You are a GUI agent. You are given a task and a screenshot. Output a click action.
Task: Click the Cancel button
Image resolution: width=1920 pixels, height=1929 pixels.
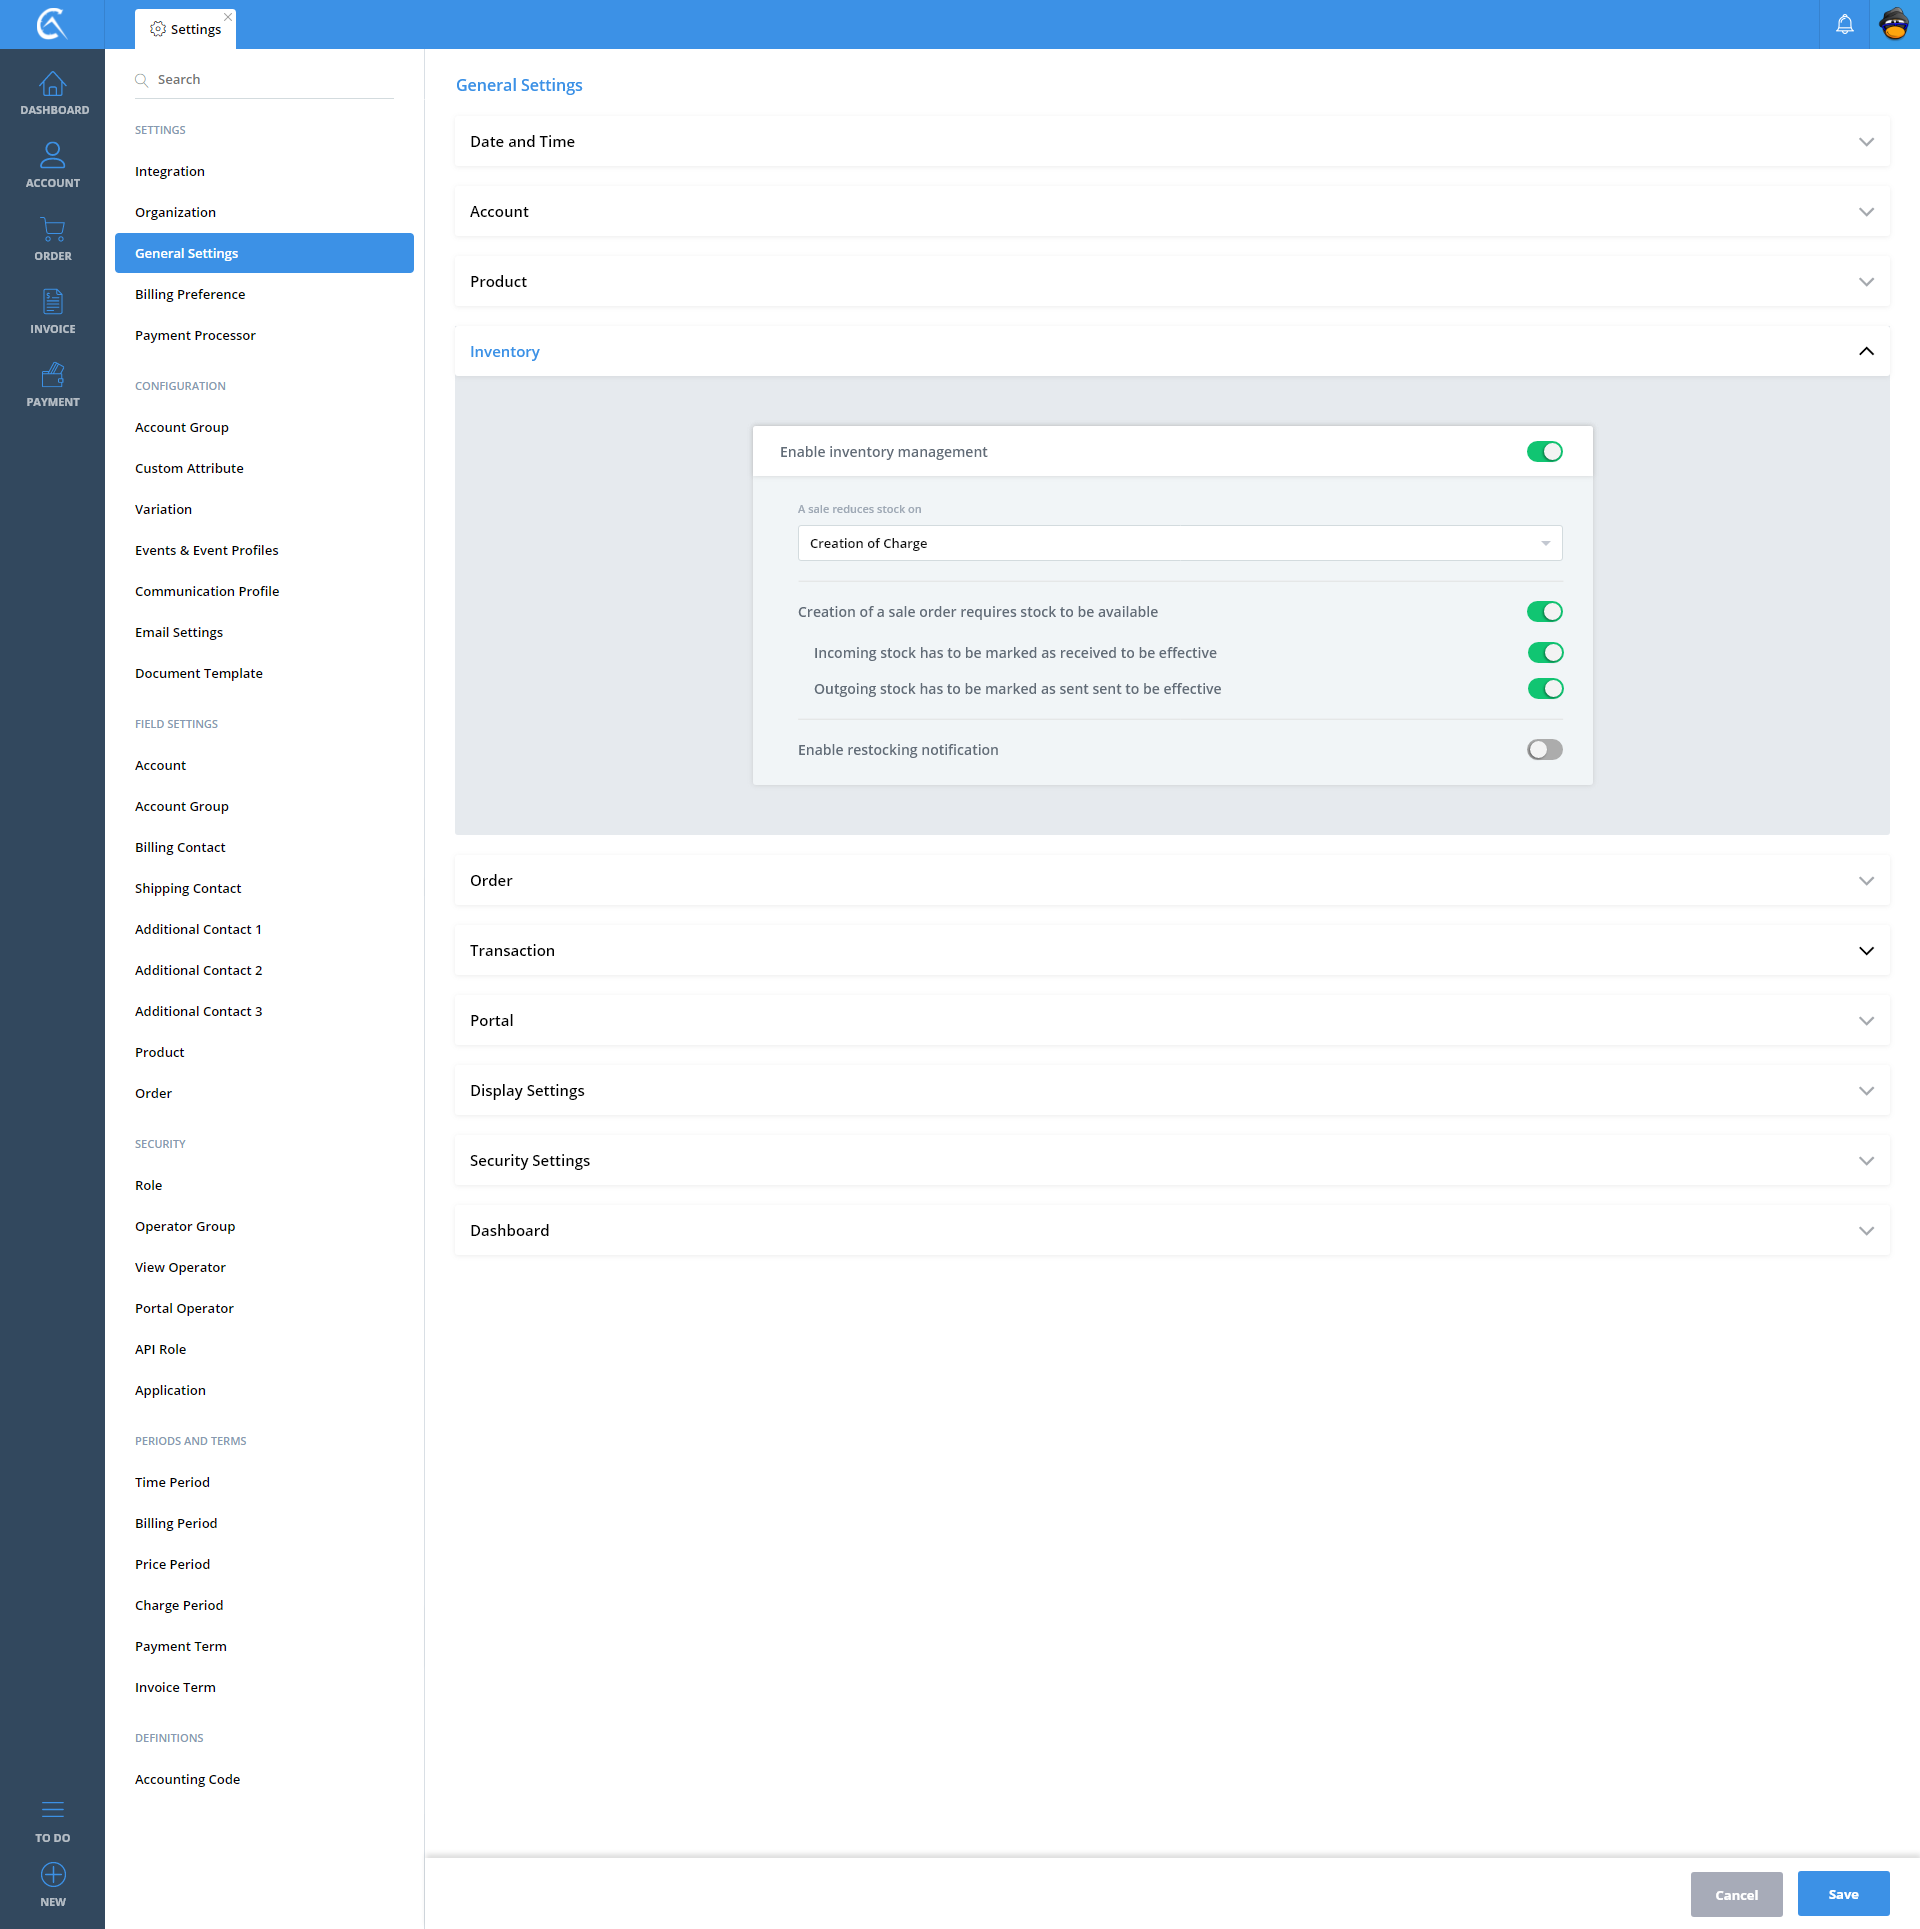point(1736,1895)
